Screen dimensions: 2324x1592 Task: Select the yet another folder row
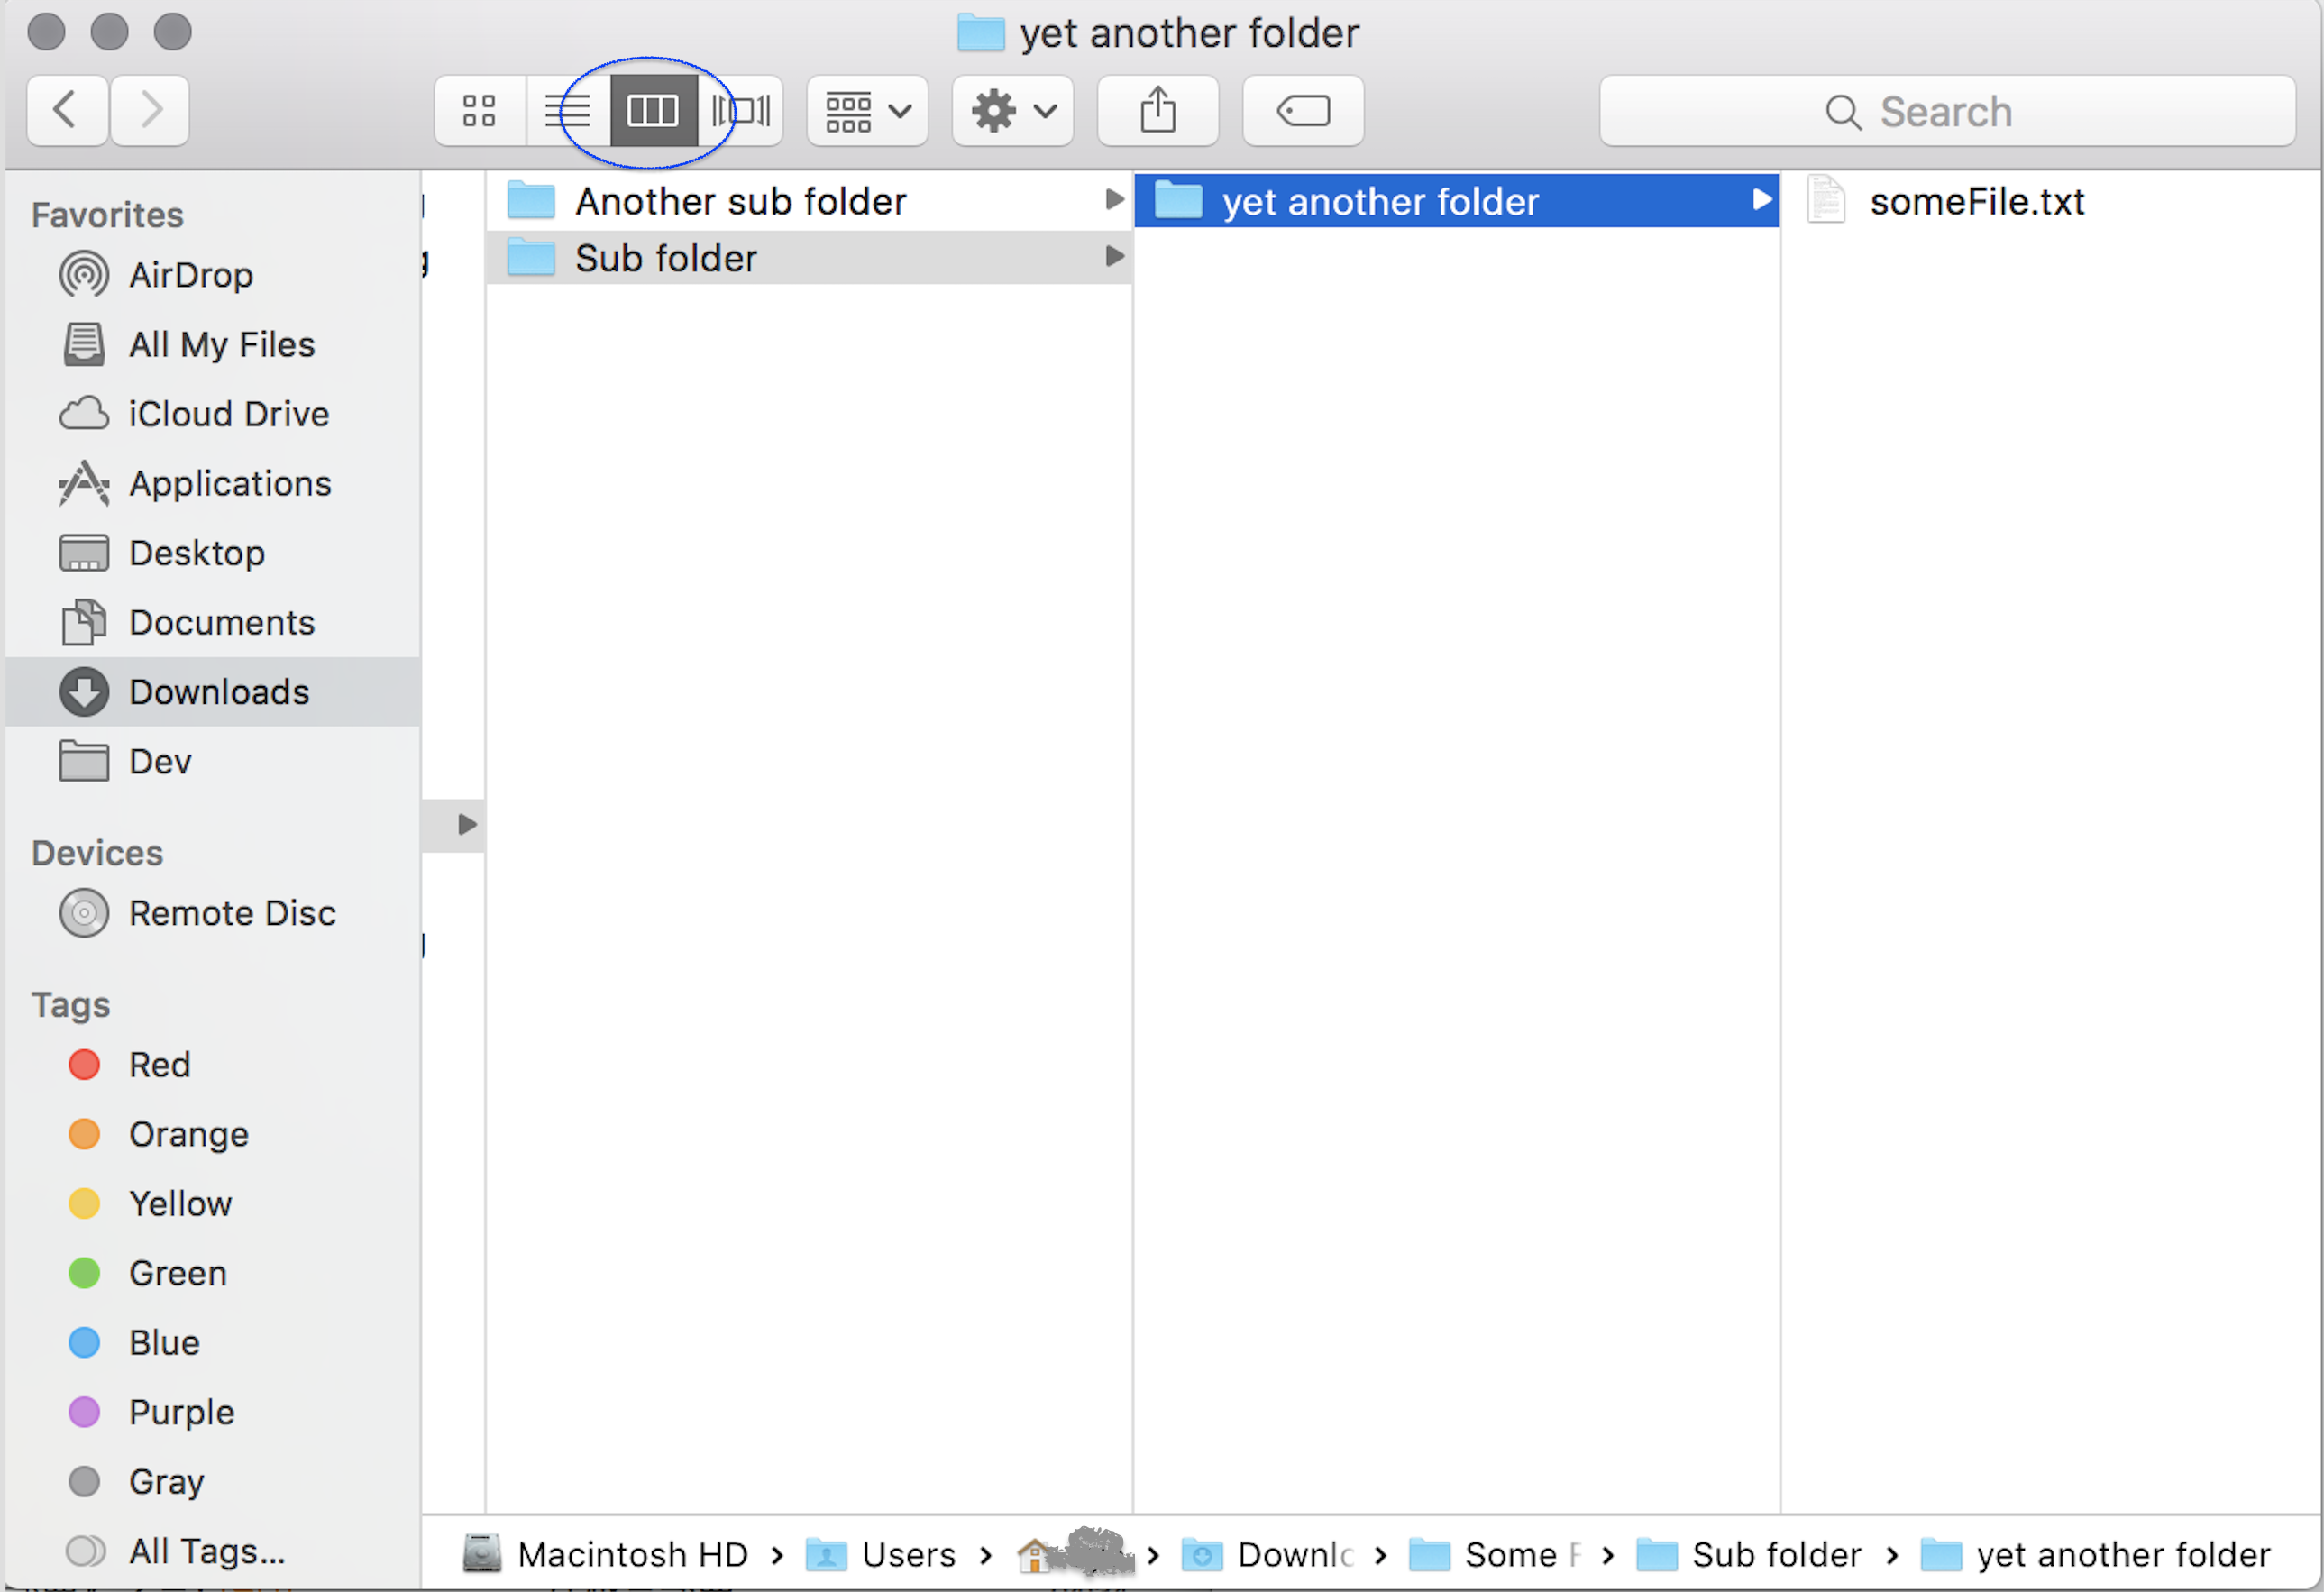[x=1456, y=201]
